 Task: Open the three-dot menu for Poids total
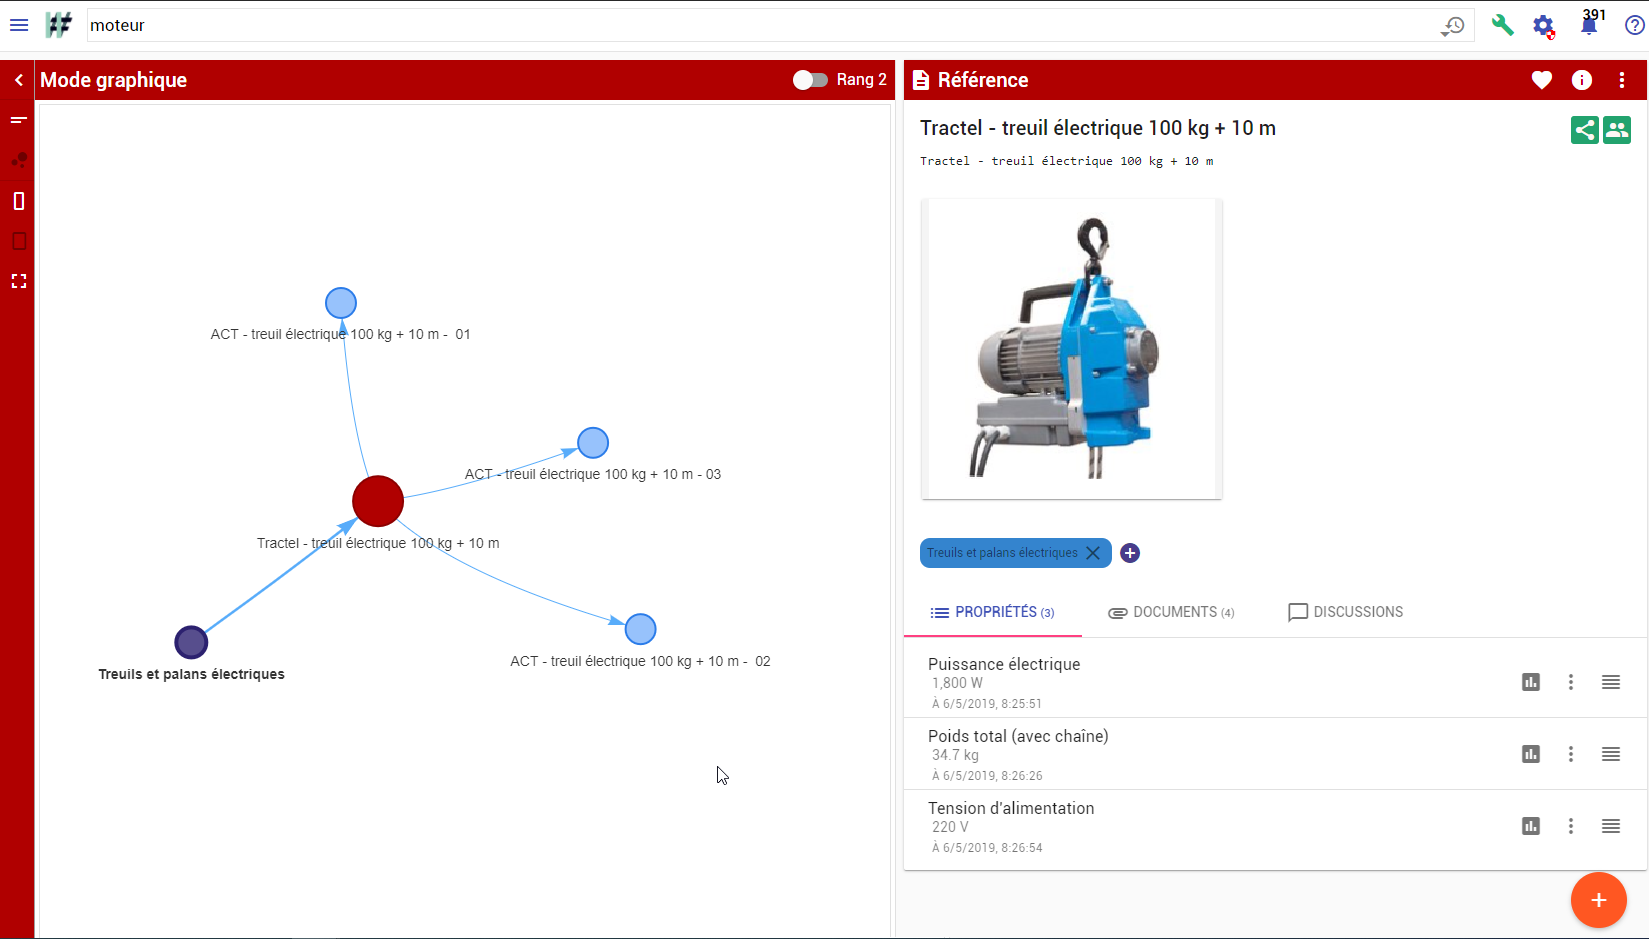(x=1571, y=754)
